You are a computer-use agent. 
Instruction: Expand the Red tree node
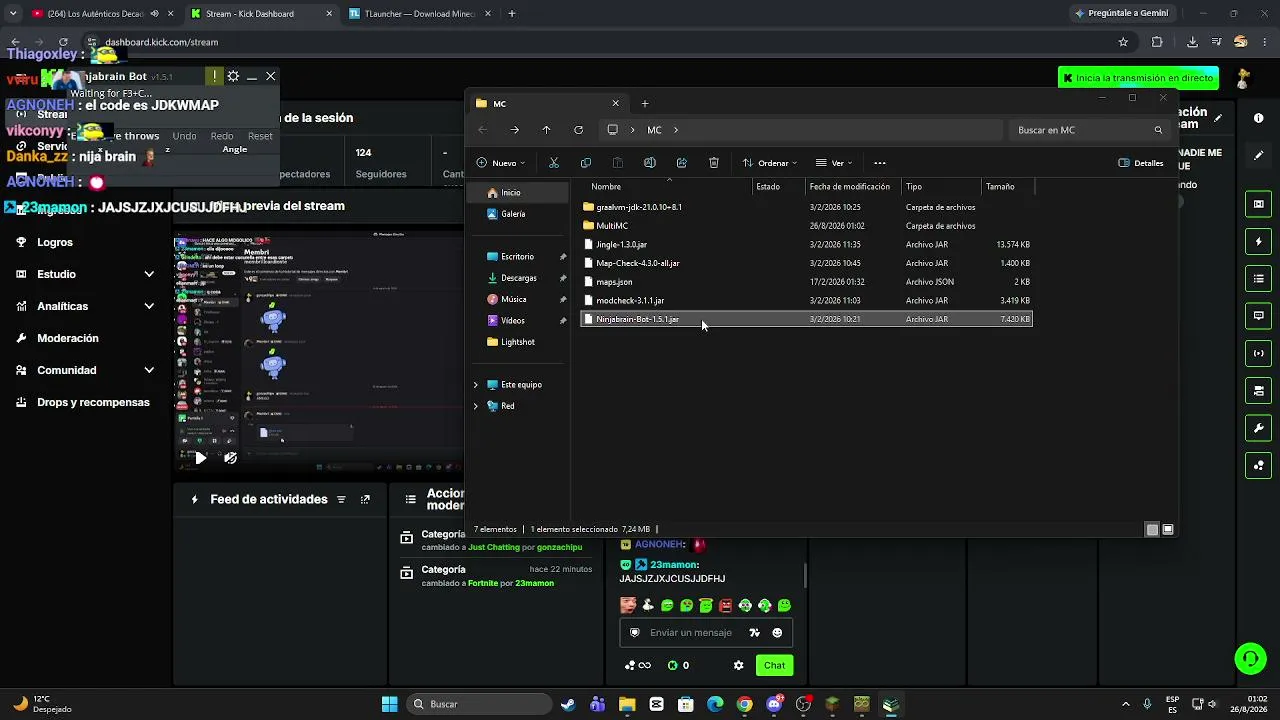point(475,406)
